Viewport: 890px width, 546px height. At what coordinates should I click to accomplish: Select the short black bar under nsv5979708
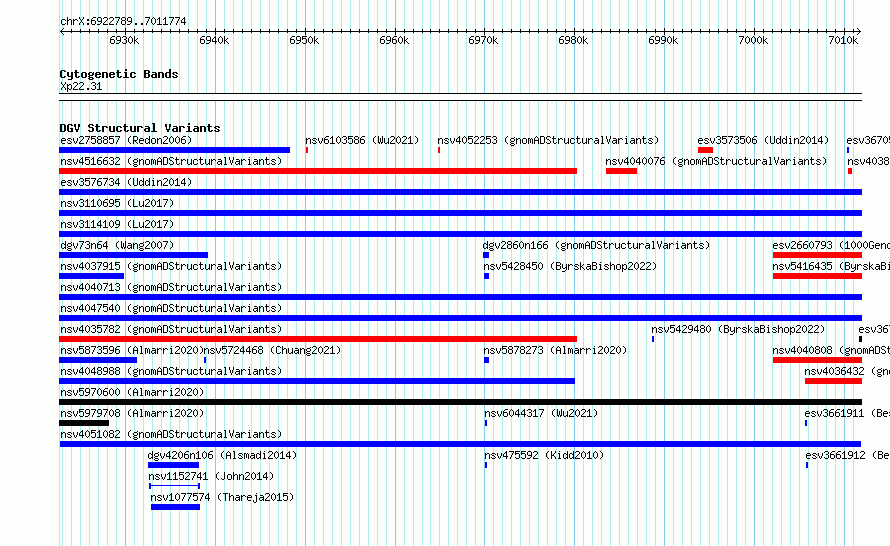84,423
